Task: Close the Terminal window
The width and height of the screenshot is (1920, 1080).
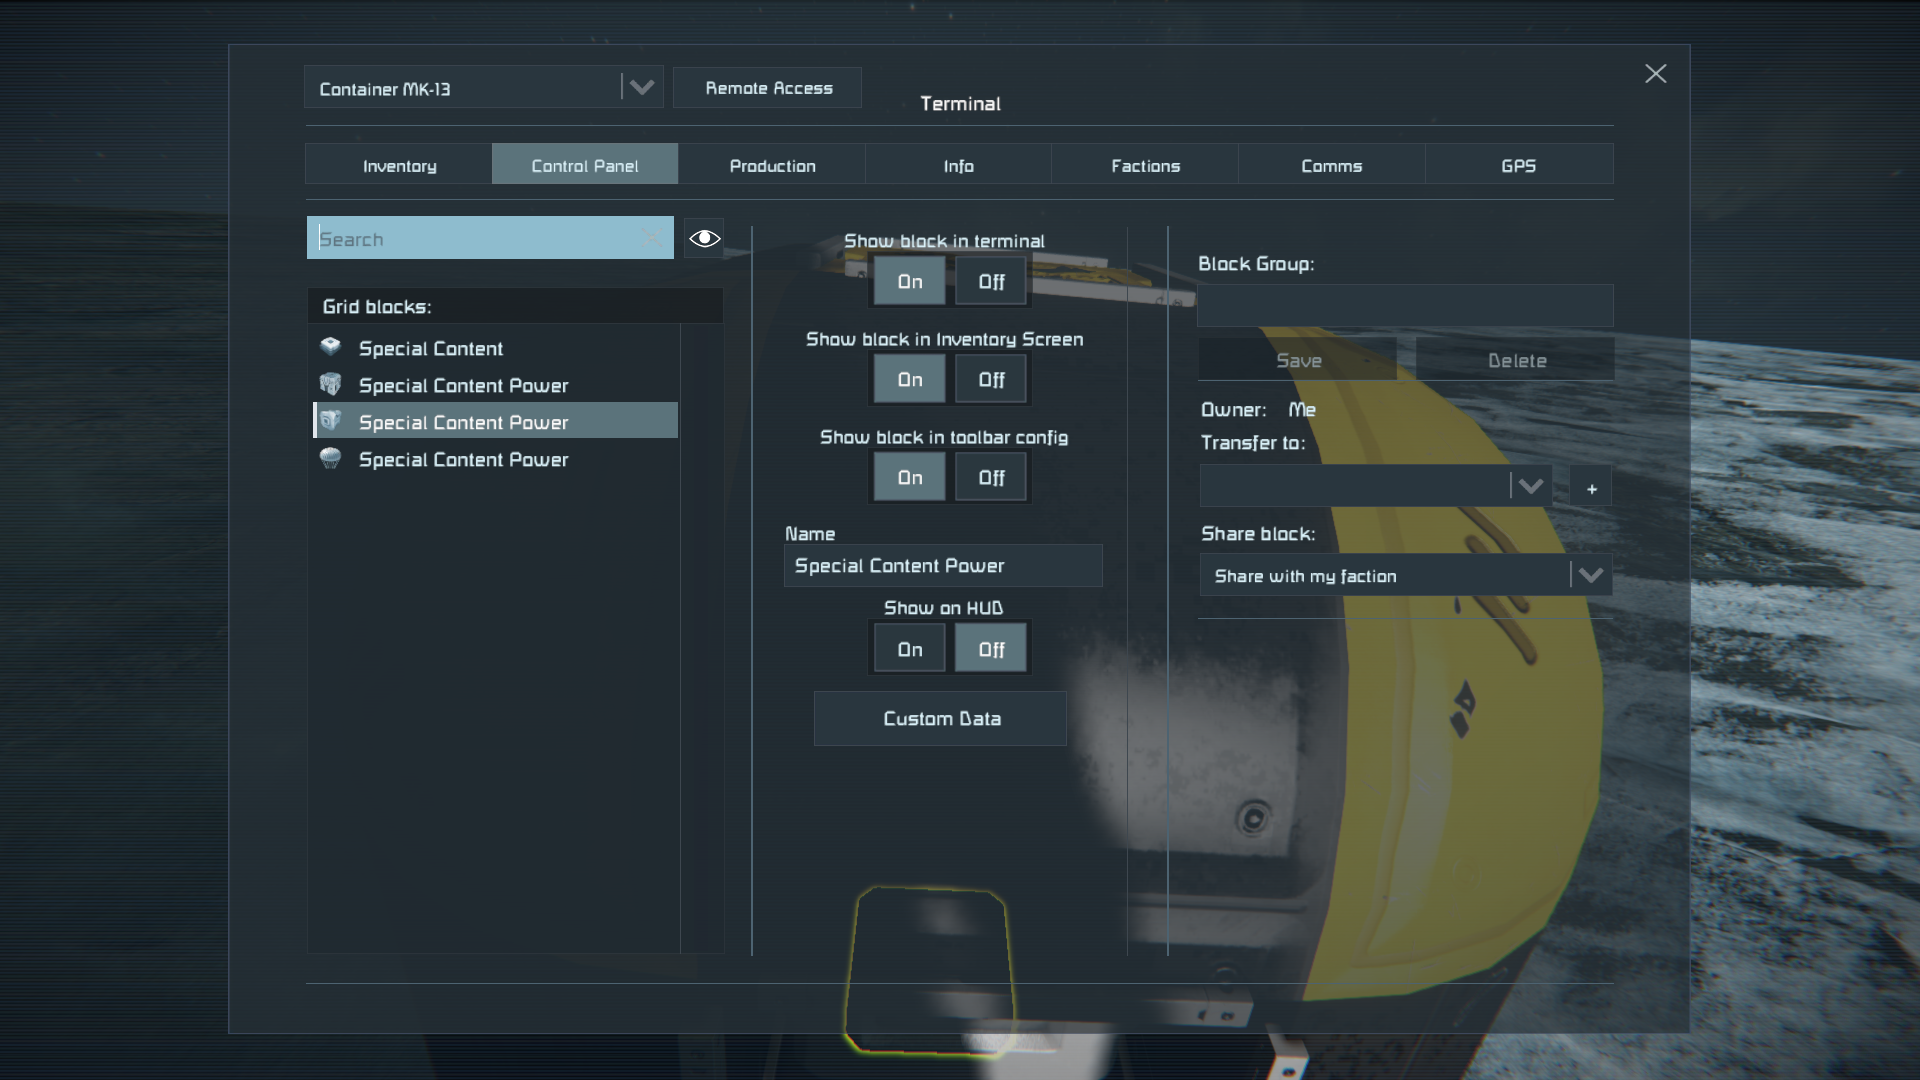Action: click(x=1655, y=74)
